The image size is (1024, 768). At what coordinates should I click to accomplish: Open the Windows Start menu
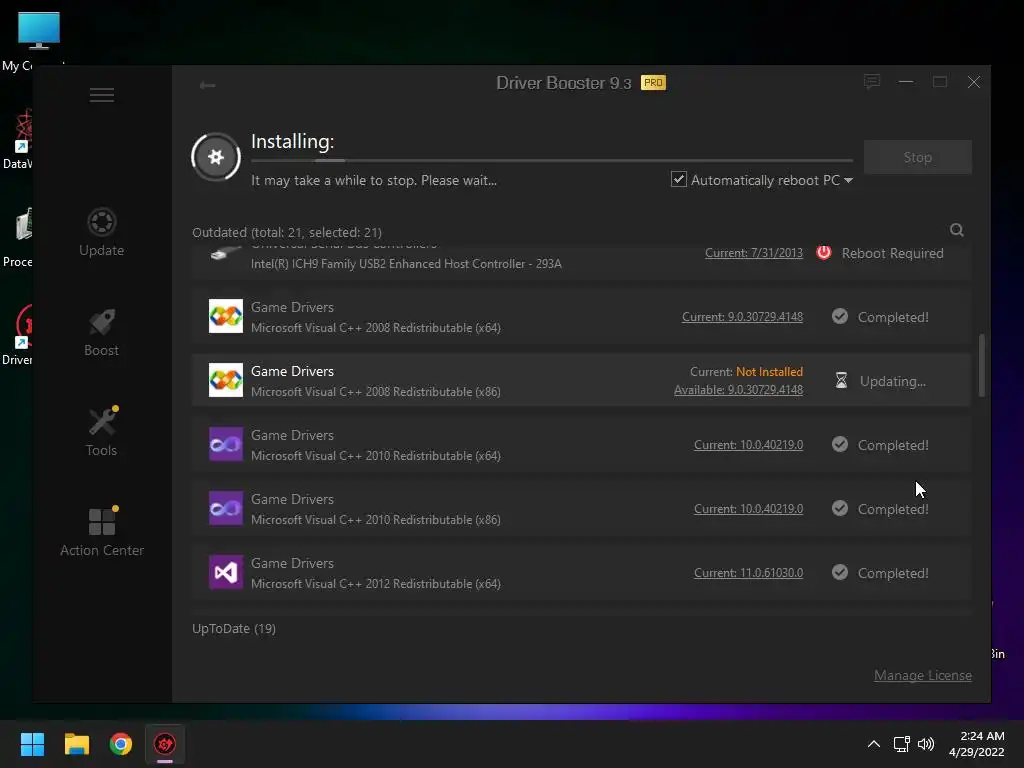pyautogui.click(x=32, y=744)
